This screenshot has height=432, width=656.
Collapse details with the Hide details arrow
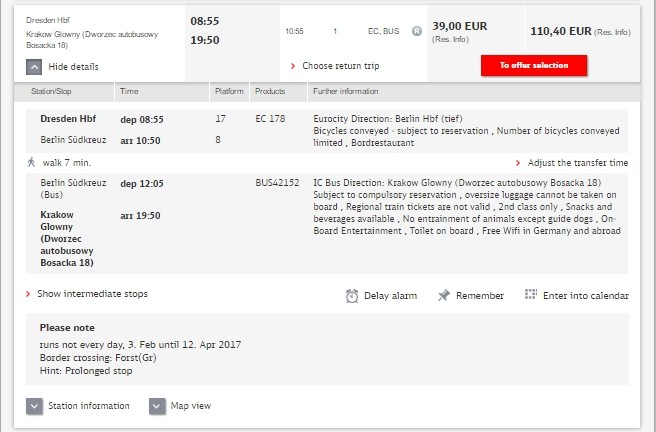[x=34, y=66]
